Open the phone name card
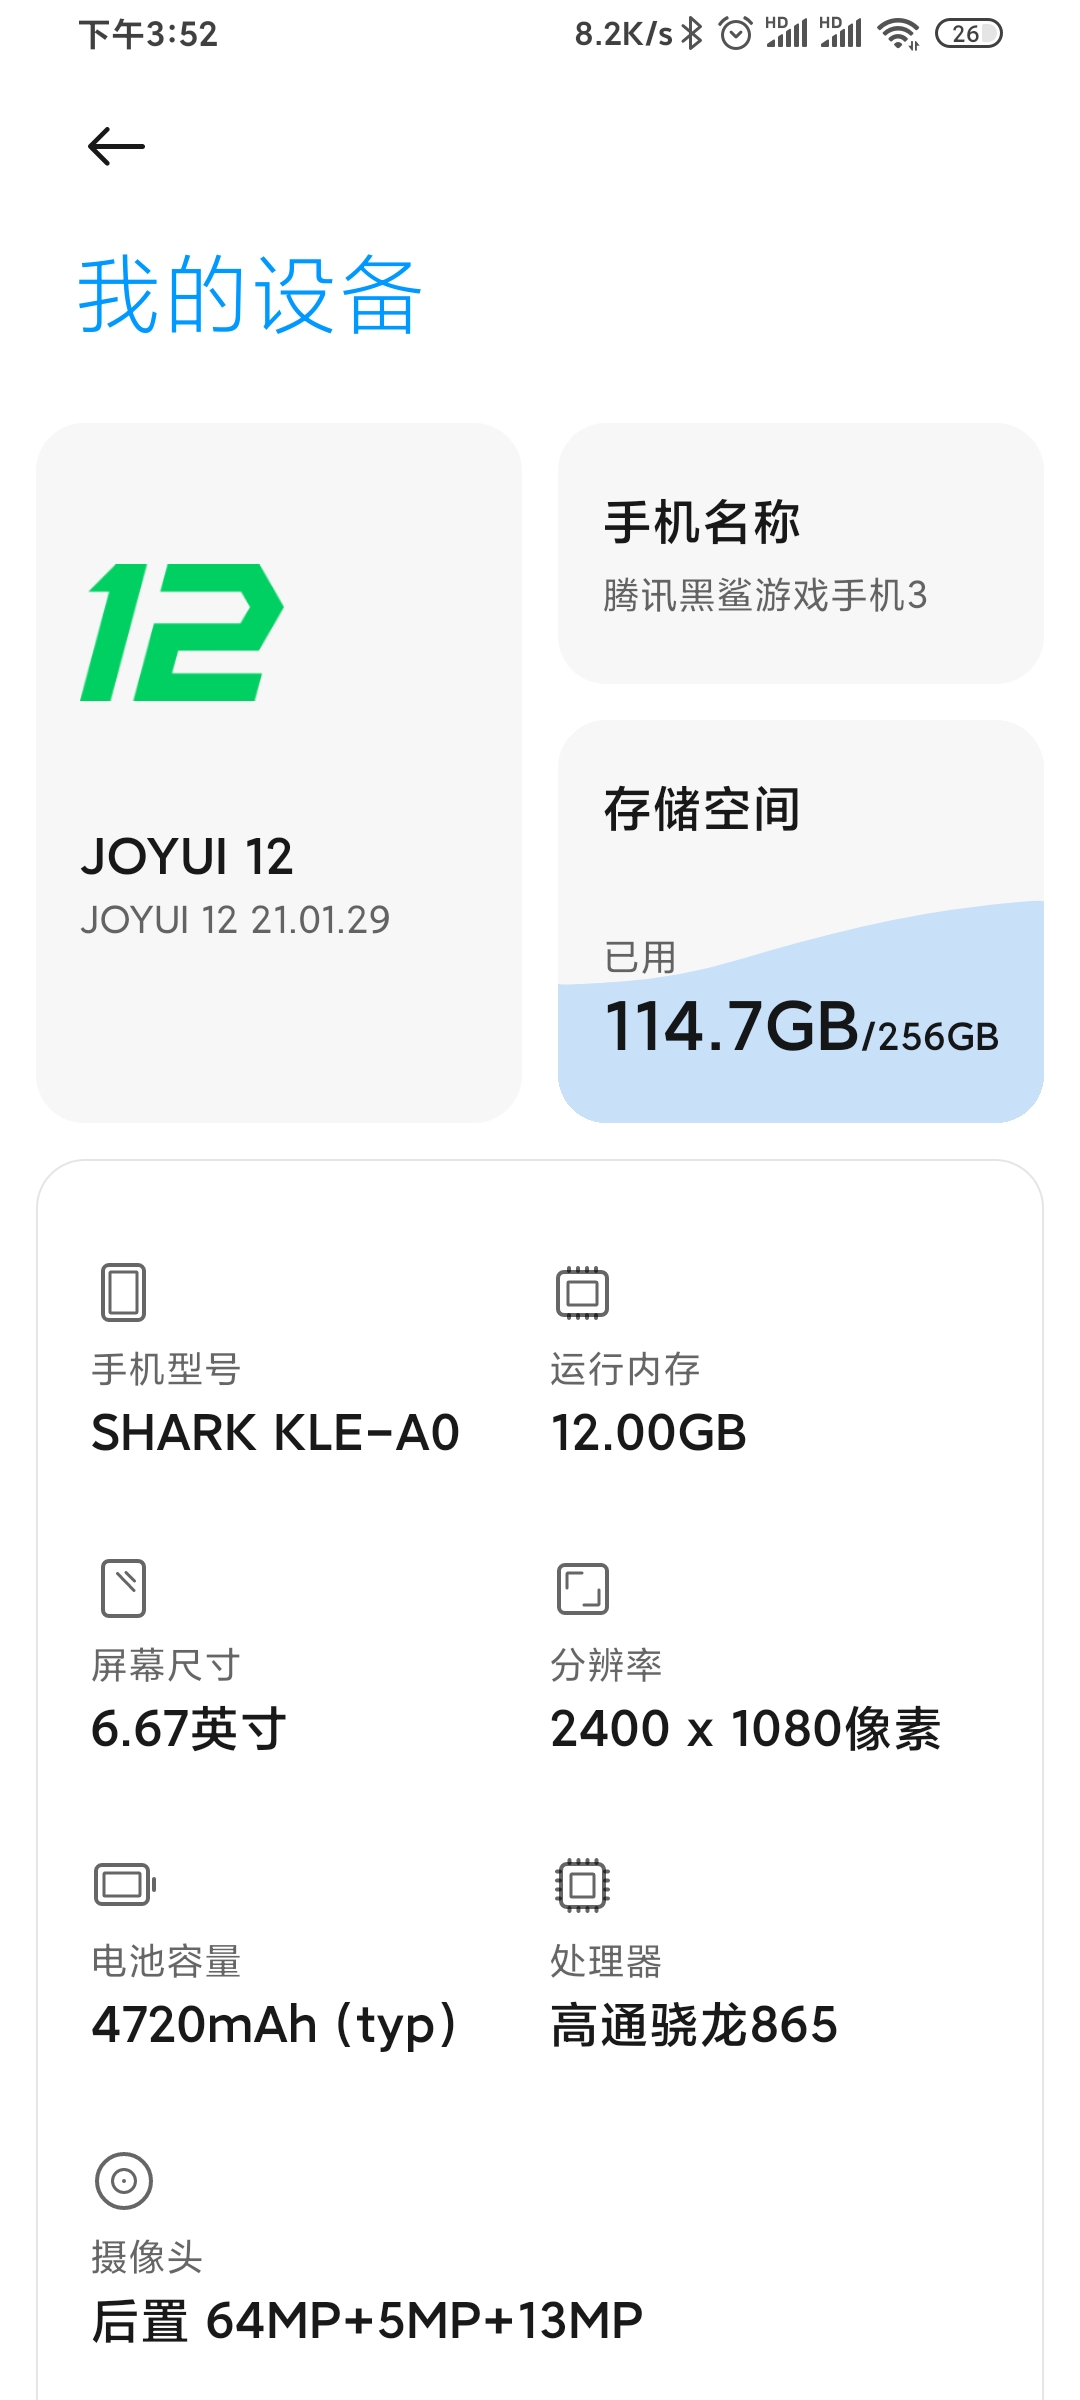 click(800, 553)
